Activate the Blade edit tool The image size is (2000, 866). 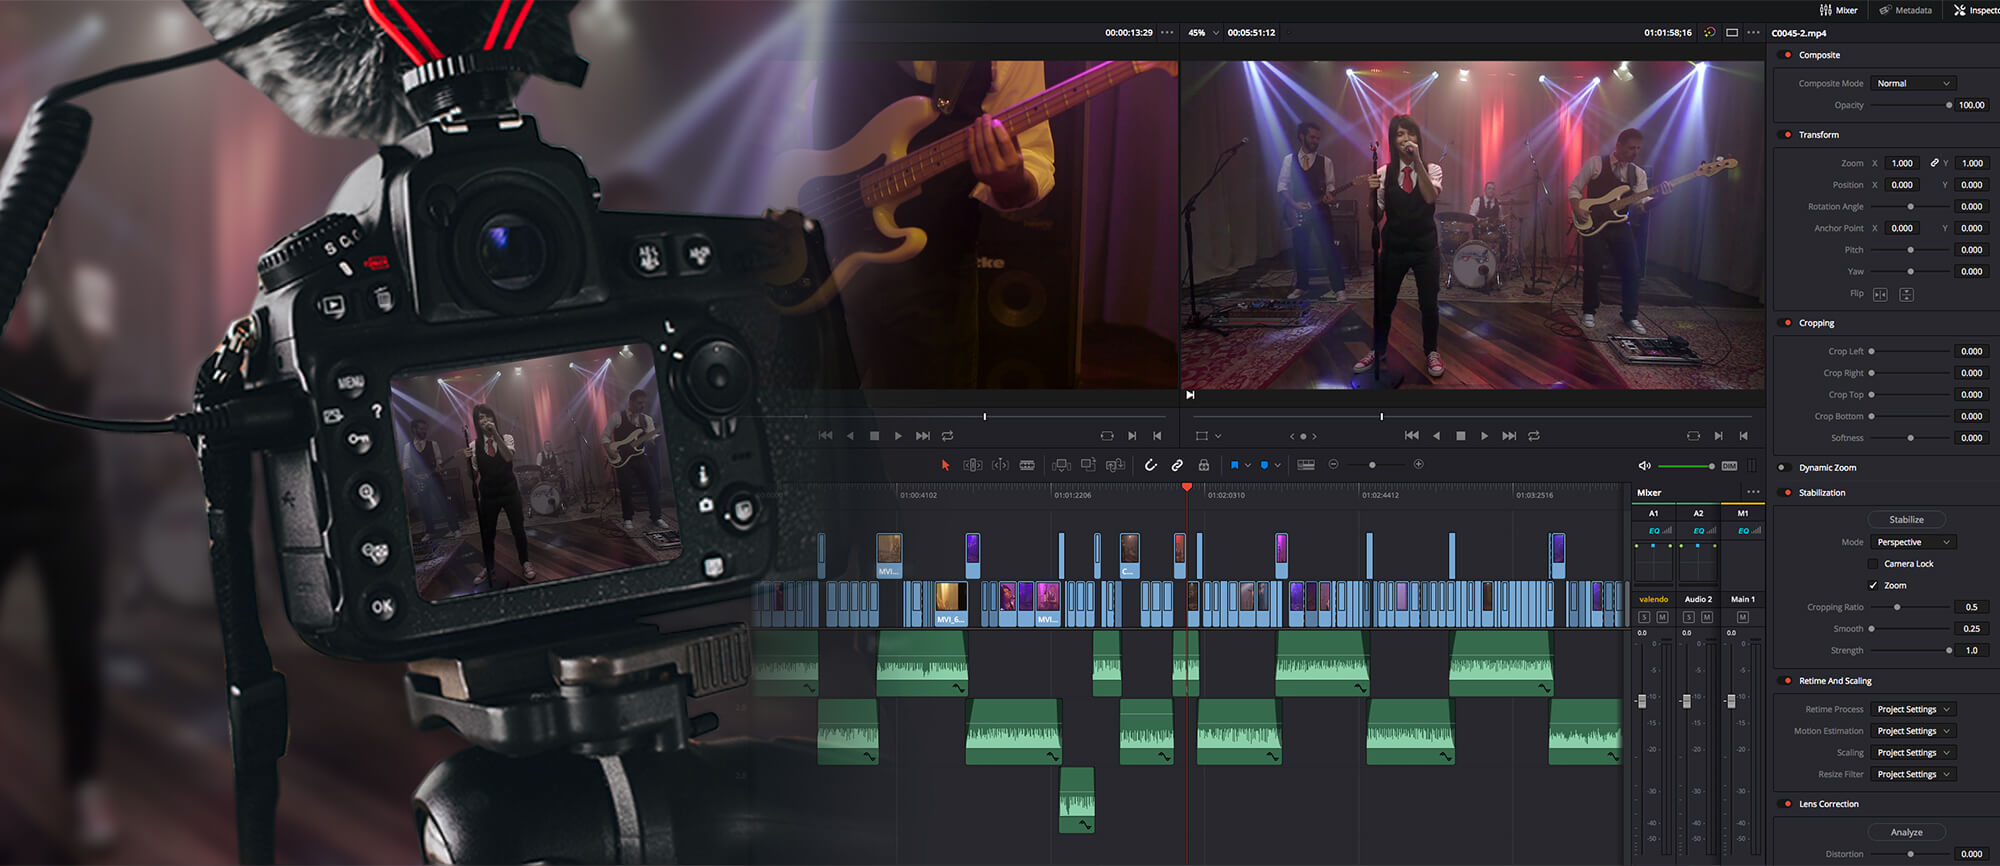click(1027, 465)
